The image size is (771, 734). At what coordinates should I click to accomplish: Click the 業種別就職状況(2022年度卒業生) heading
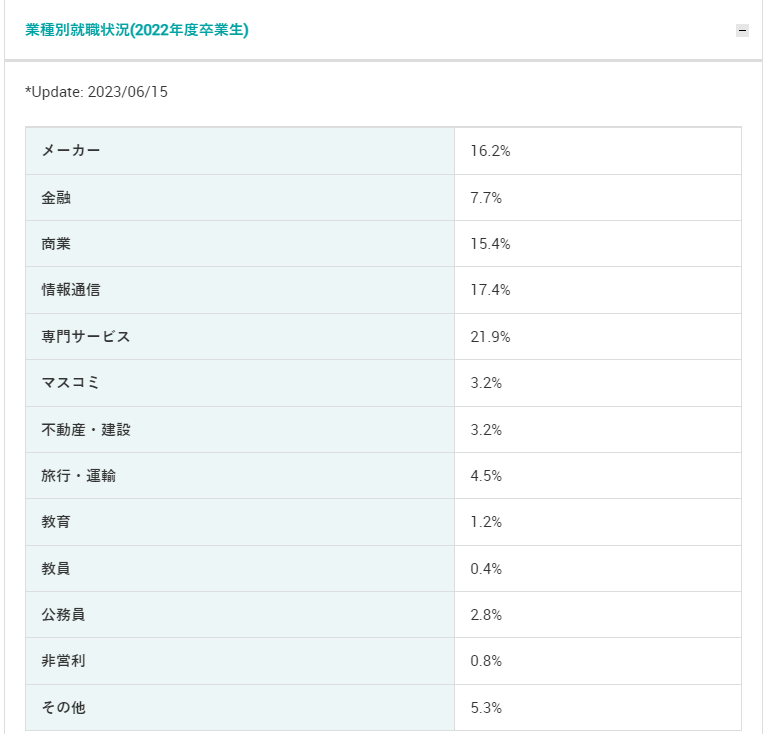pos(137,30)
